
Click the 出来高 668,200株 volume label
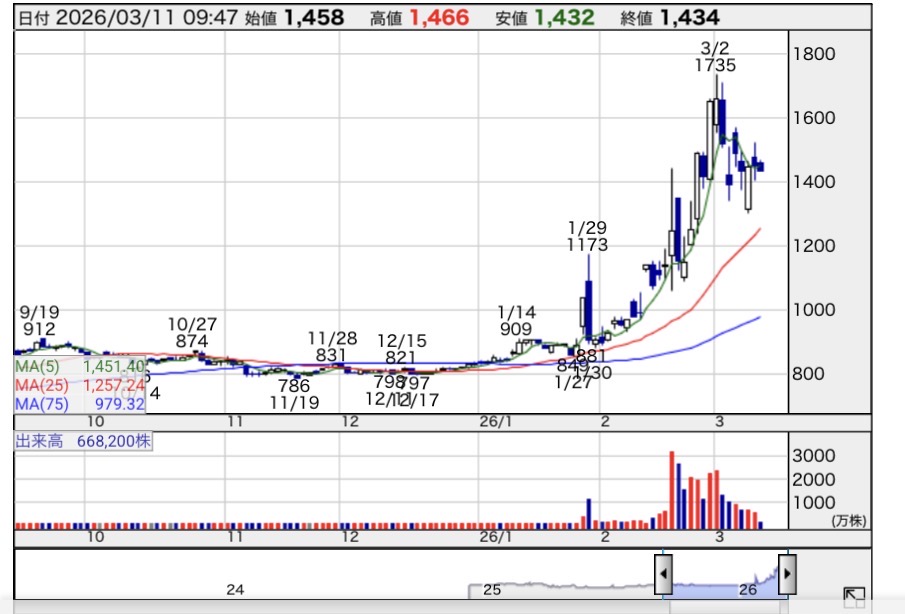click(x=83, y=441)
